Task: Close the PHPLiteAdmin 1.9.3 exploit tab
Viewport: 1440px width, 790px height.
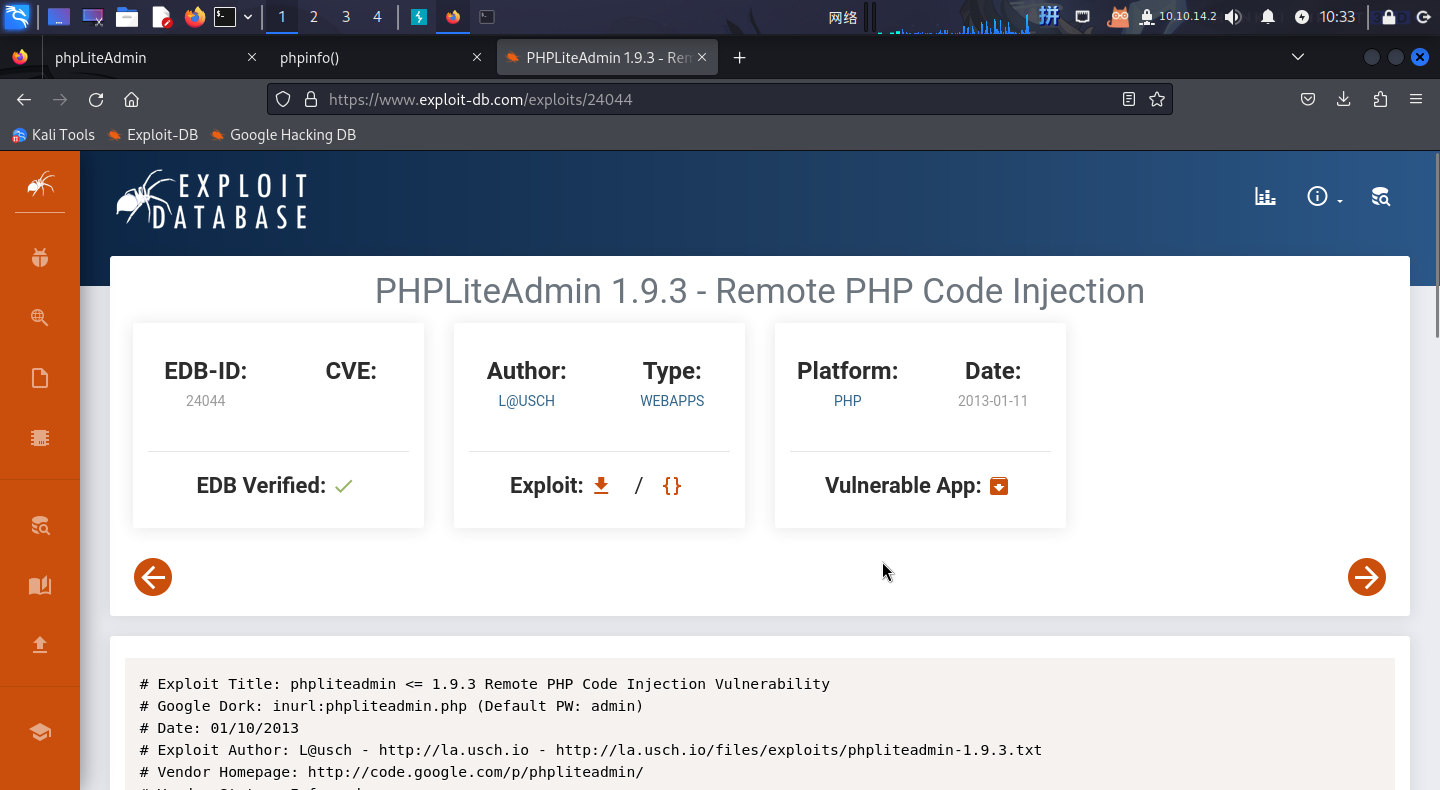Action: point(702,58)
